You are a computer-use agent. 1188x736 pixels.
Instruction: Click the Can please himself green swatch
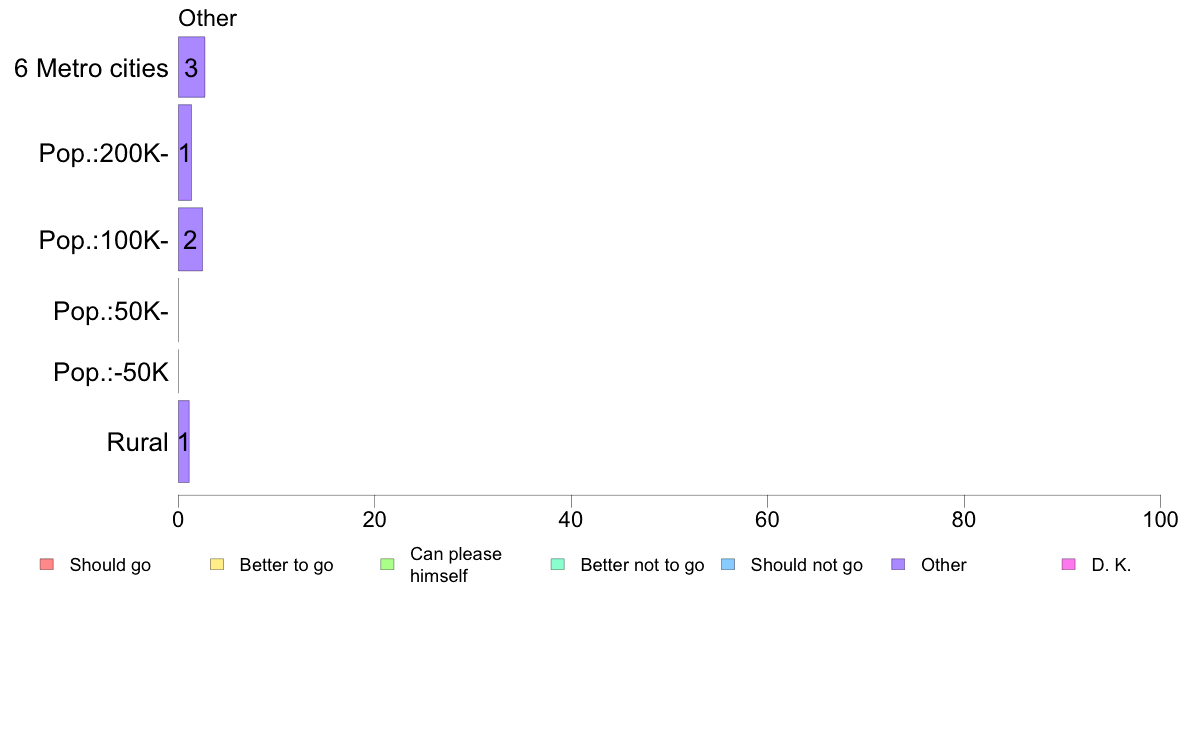[x=387, y=565]
